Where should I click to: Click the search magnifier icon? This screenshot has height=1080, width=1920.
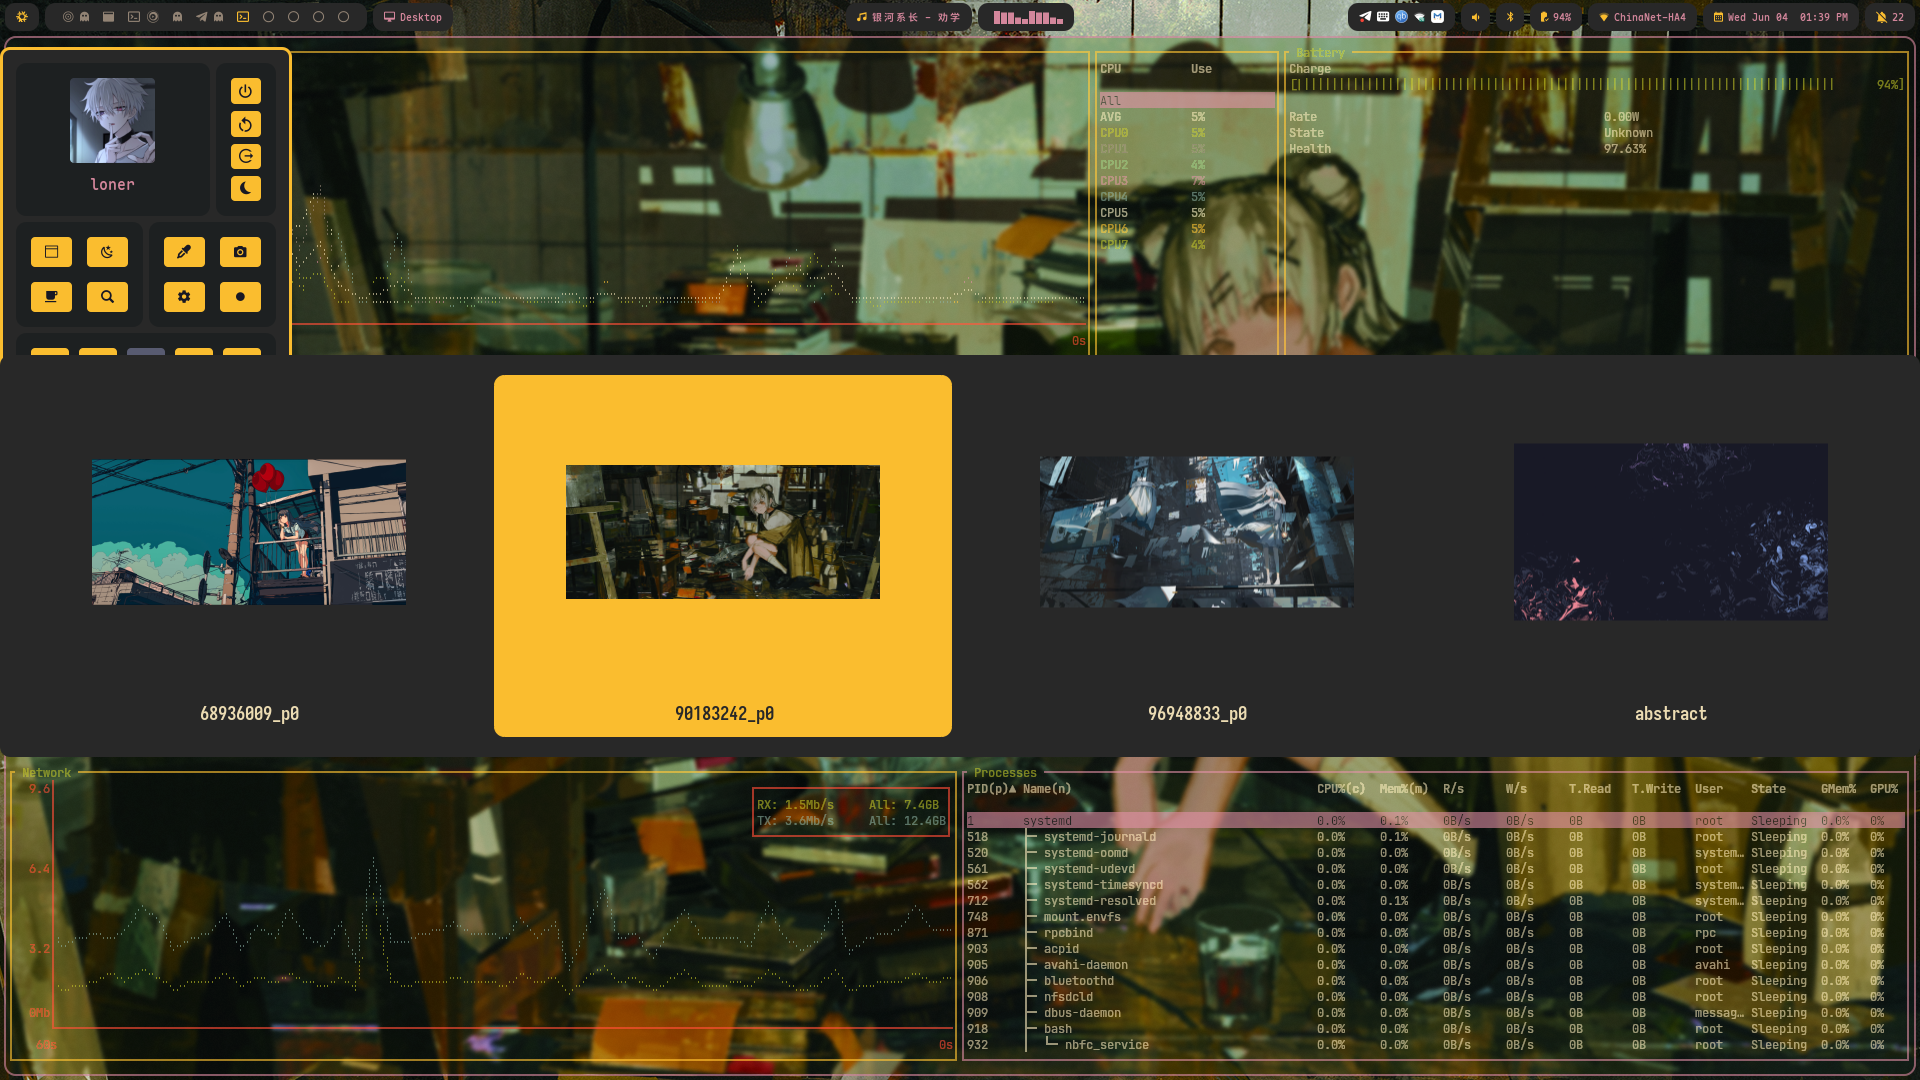(108, 297)
